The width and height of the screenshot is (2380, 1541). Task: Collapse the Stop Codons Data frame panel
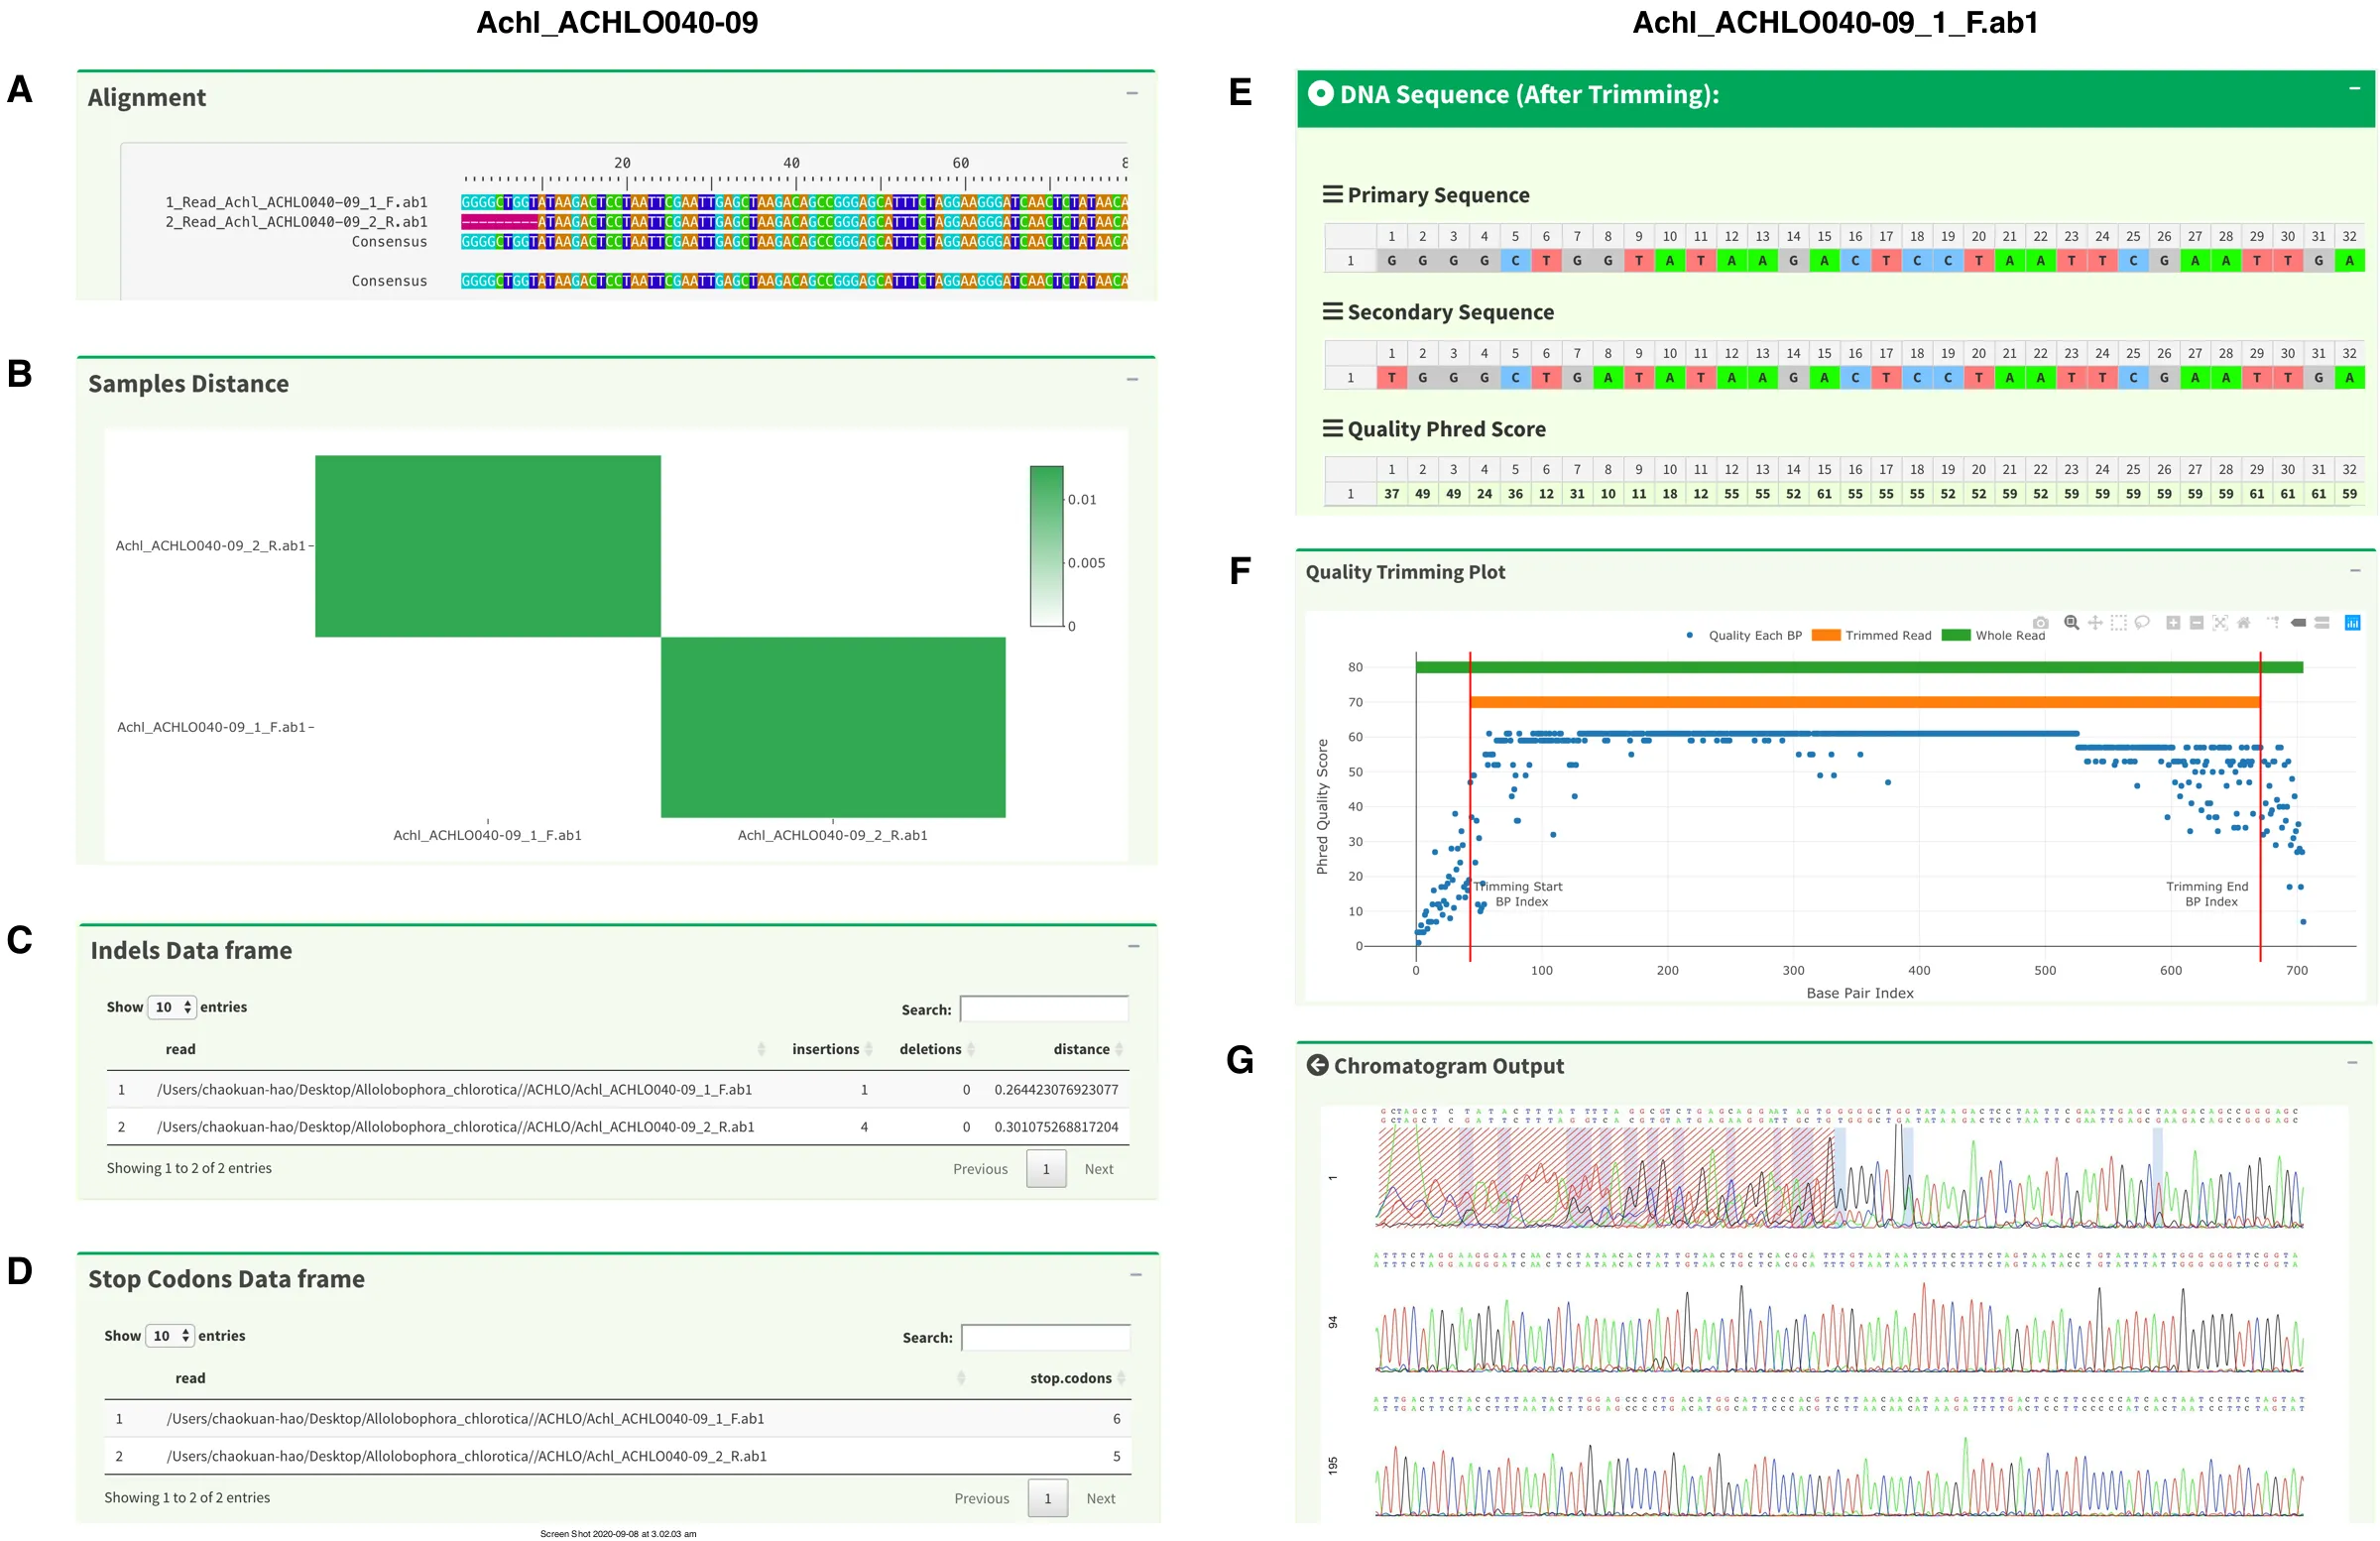click(1136, 1274)
